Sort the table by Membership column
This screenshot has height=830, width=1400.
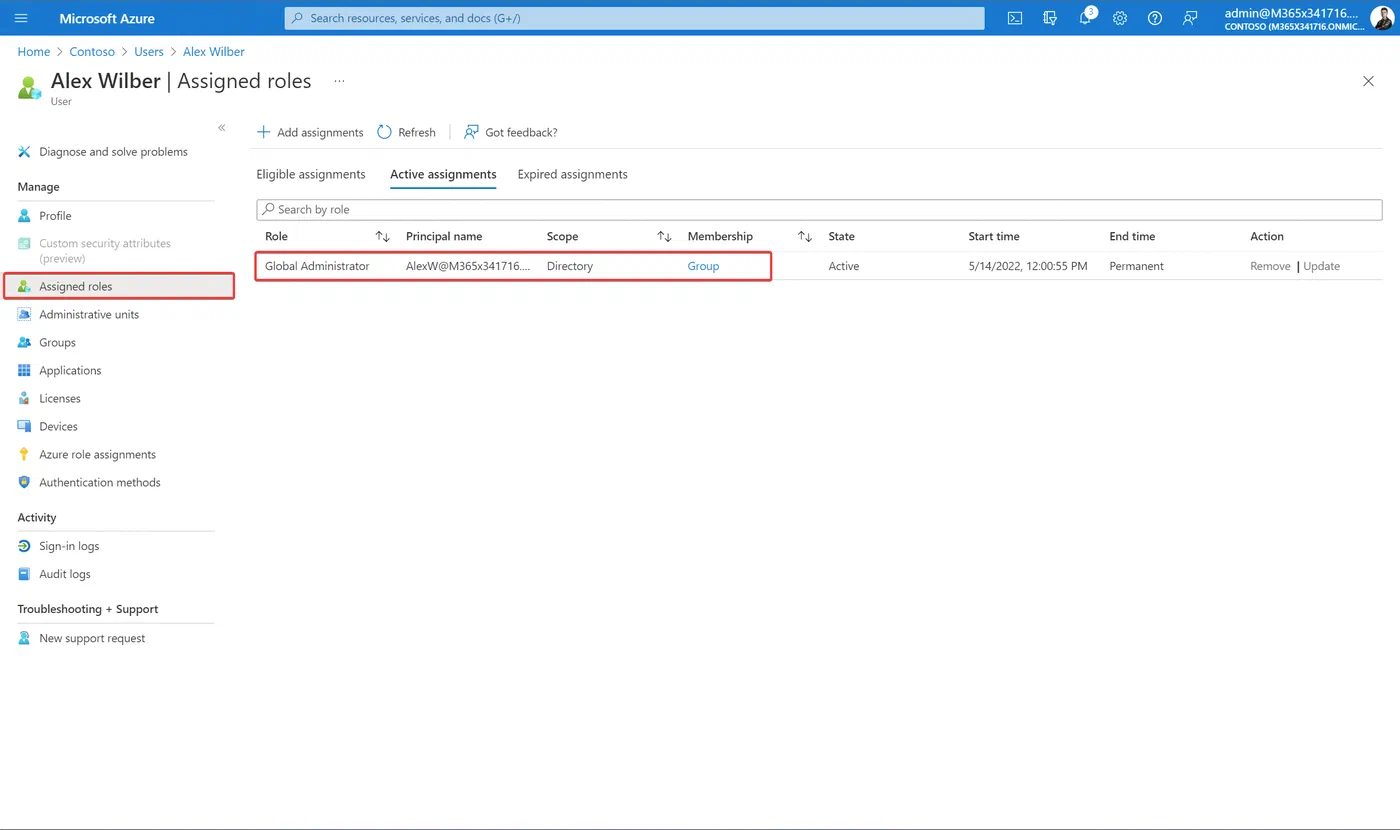click(805, 237)
